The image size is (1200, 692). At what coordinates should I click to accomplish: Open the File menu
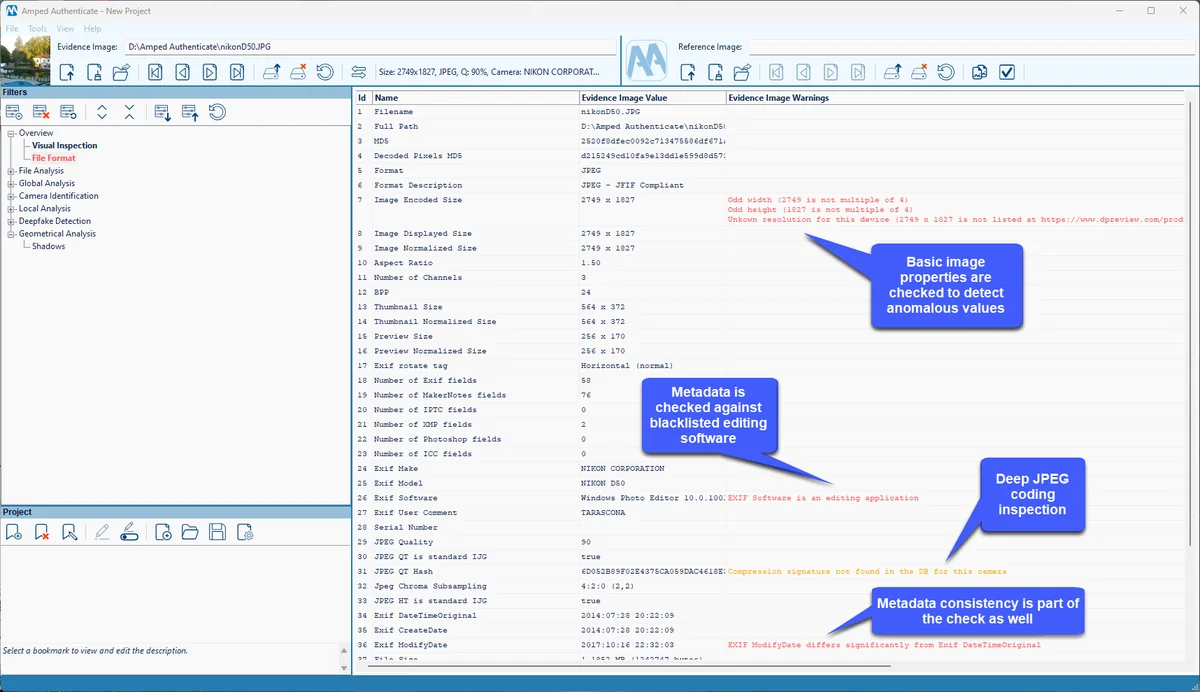tap(12, 29)
